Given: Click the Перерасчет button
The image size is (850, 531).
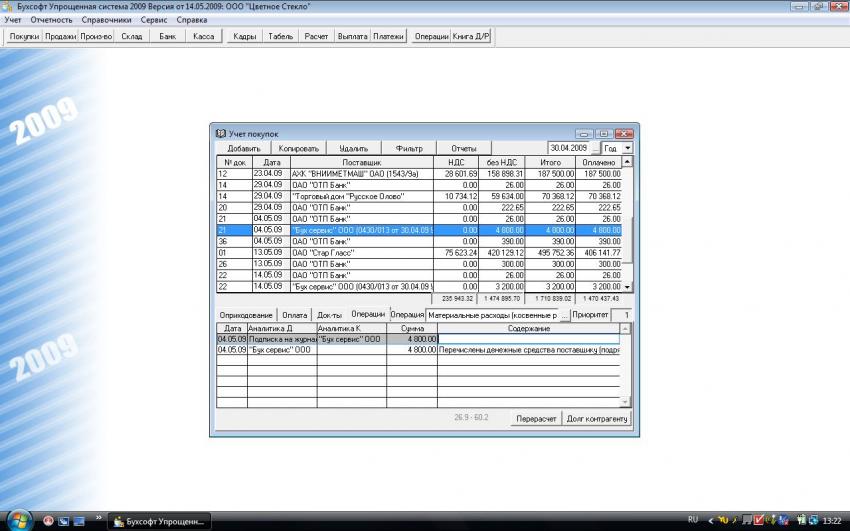Looking at the screenshot, I should pos(535,418).
